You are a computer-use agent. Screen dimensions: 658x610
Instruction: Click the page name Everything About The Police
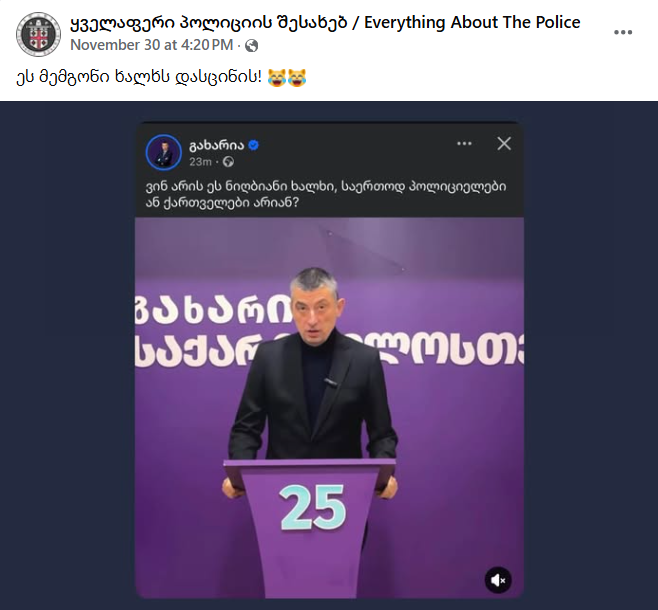tap(325, 22)
